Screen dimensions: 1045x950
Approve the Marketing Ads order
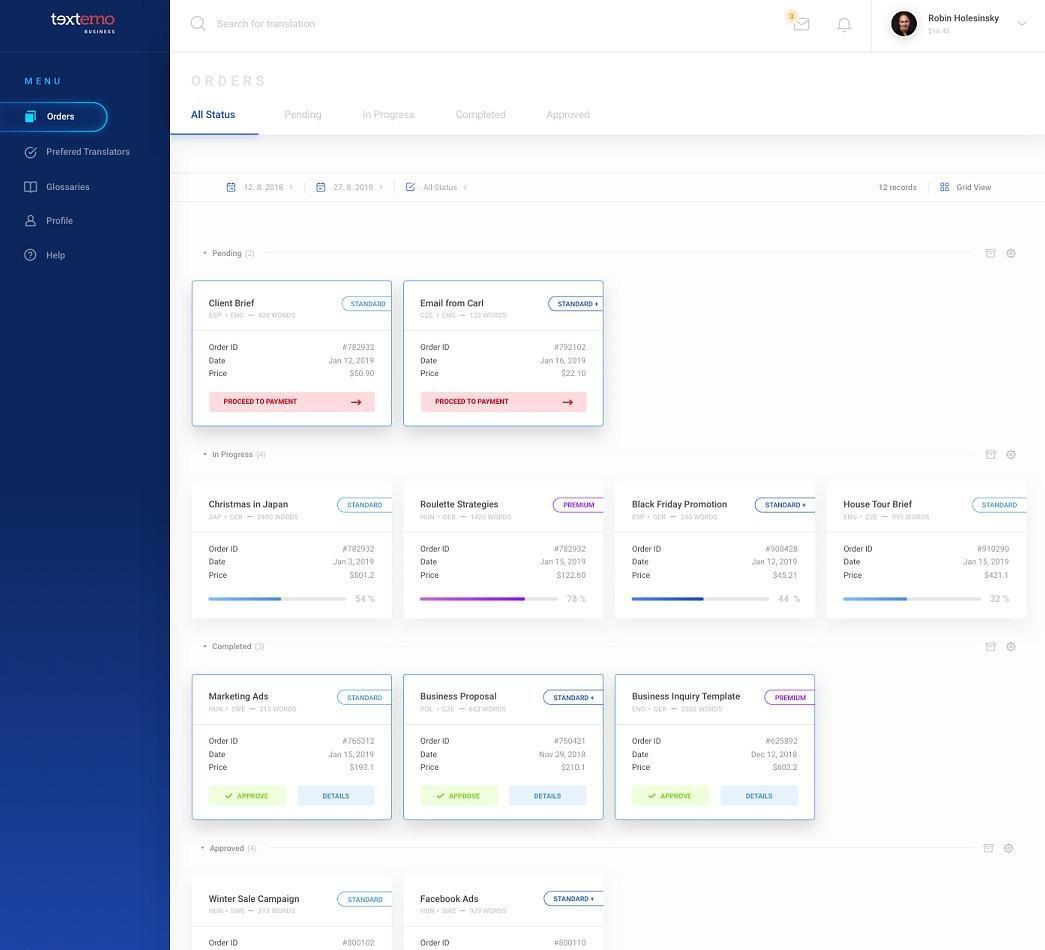[x=247, y=796]
